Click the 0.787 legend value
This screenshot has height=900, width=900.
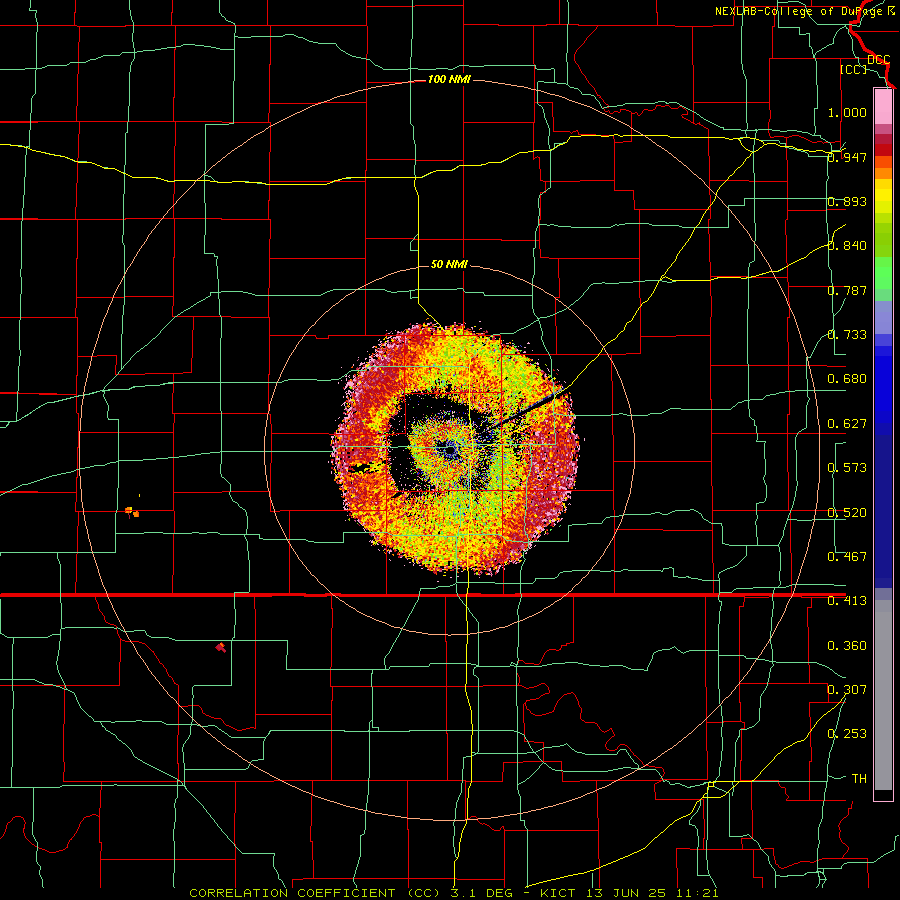point(847,290)
